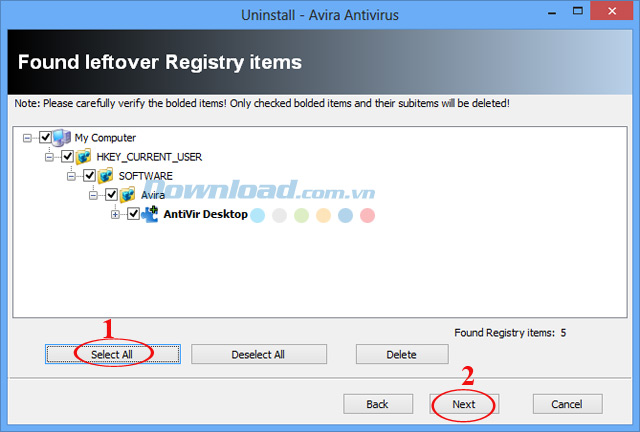The image size is (640, 432).
Task: Collapse the Avira tree node
Action: click(93, 195)
